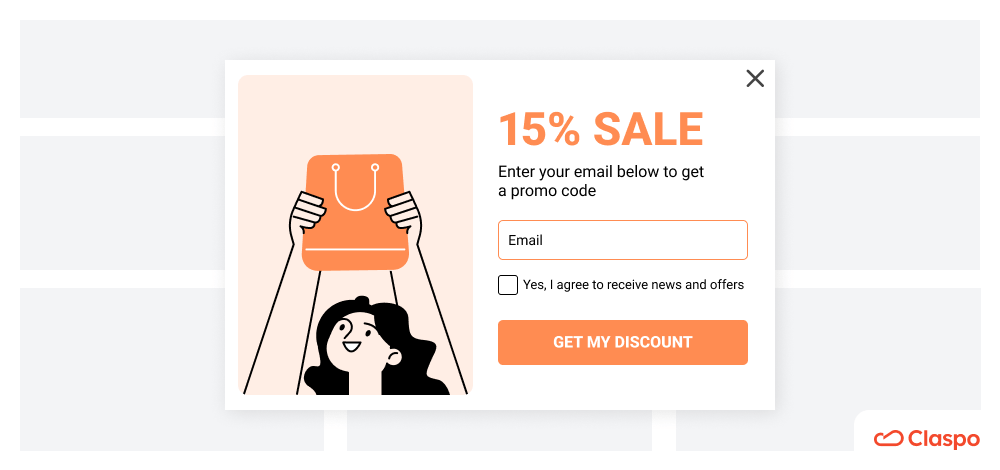Click the 'Enter your email below' text
1000x470 pixels.
point(580,172)
